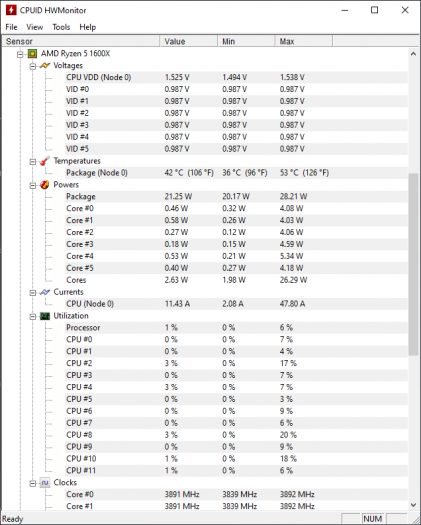Screen dimensions: 421x525
Task: Click the Utilization graph icon
Action: pyautogui.click(x=45, y=316)
